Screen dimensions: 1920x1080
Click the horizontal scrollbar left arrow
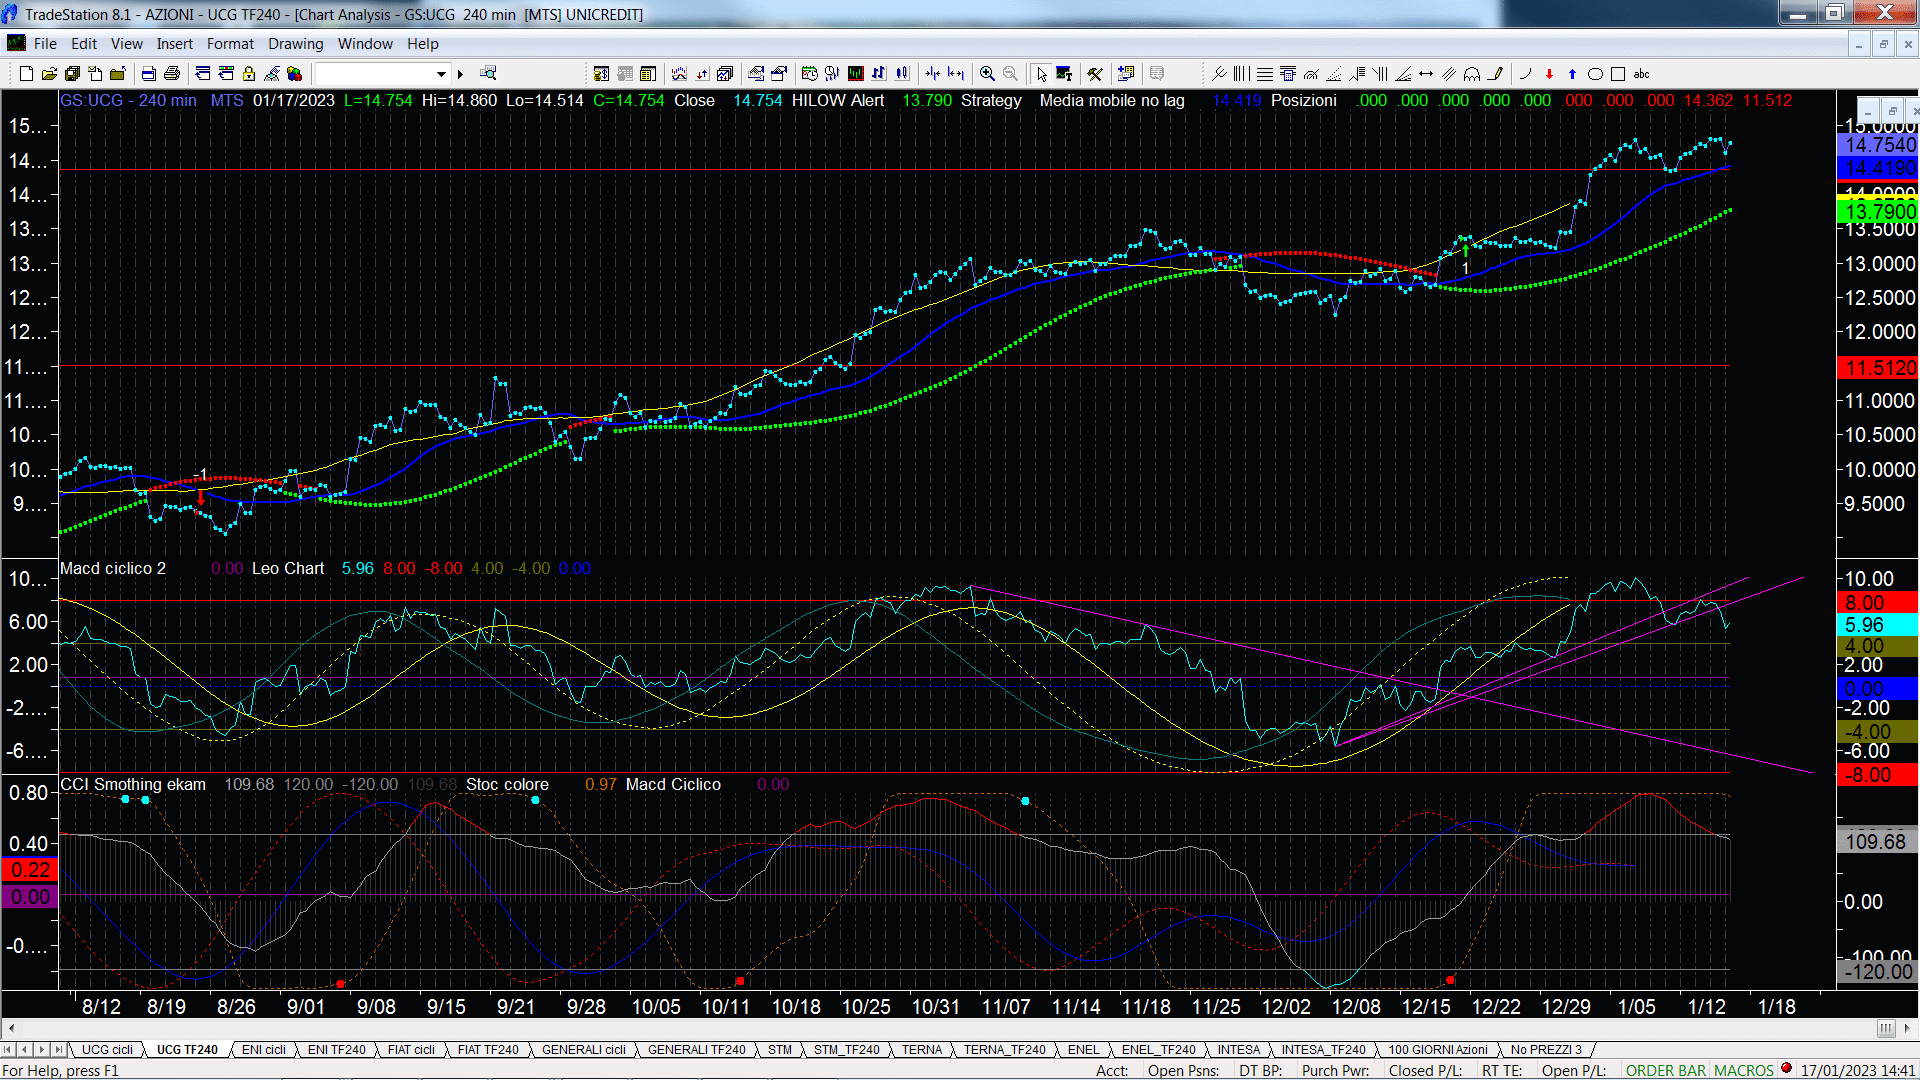click(11, 1028)
